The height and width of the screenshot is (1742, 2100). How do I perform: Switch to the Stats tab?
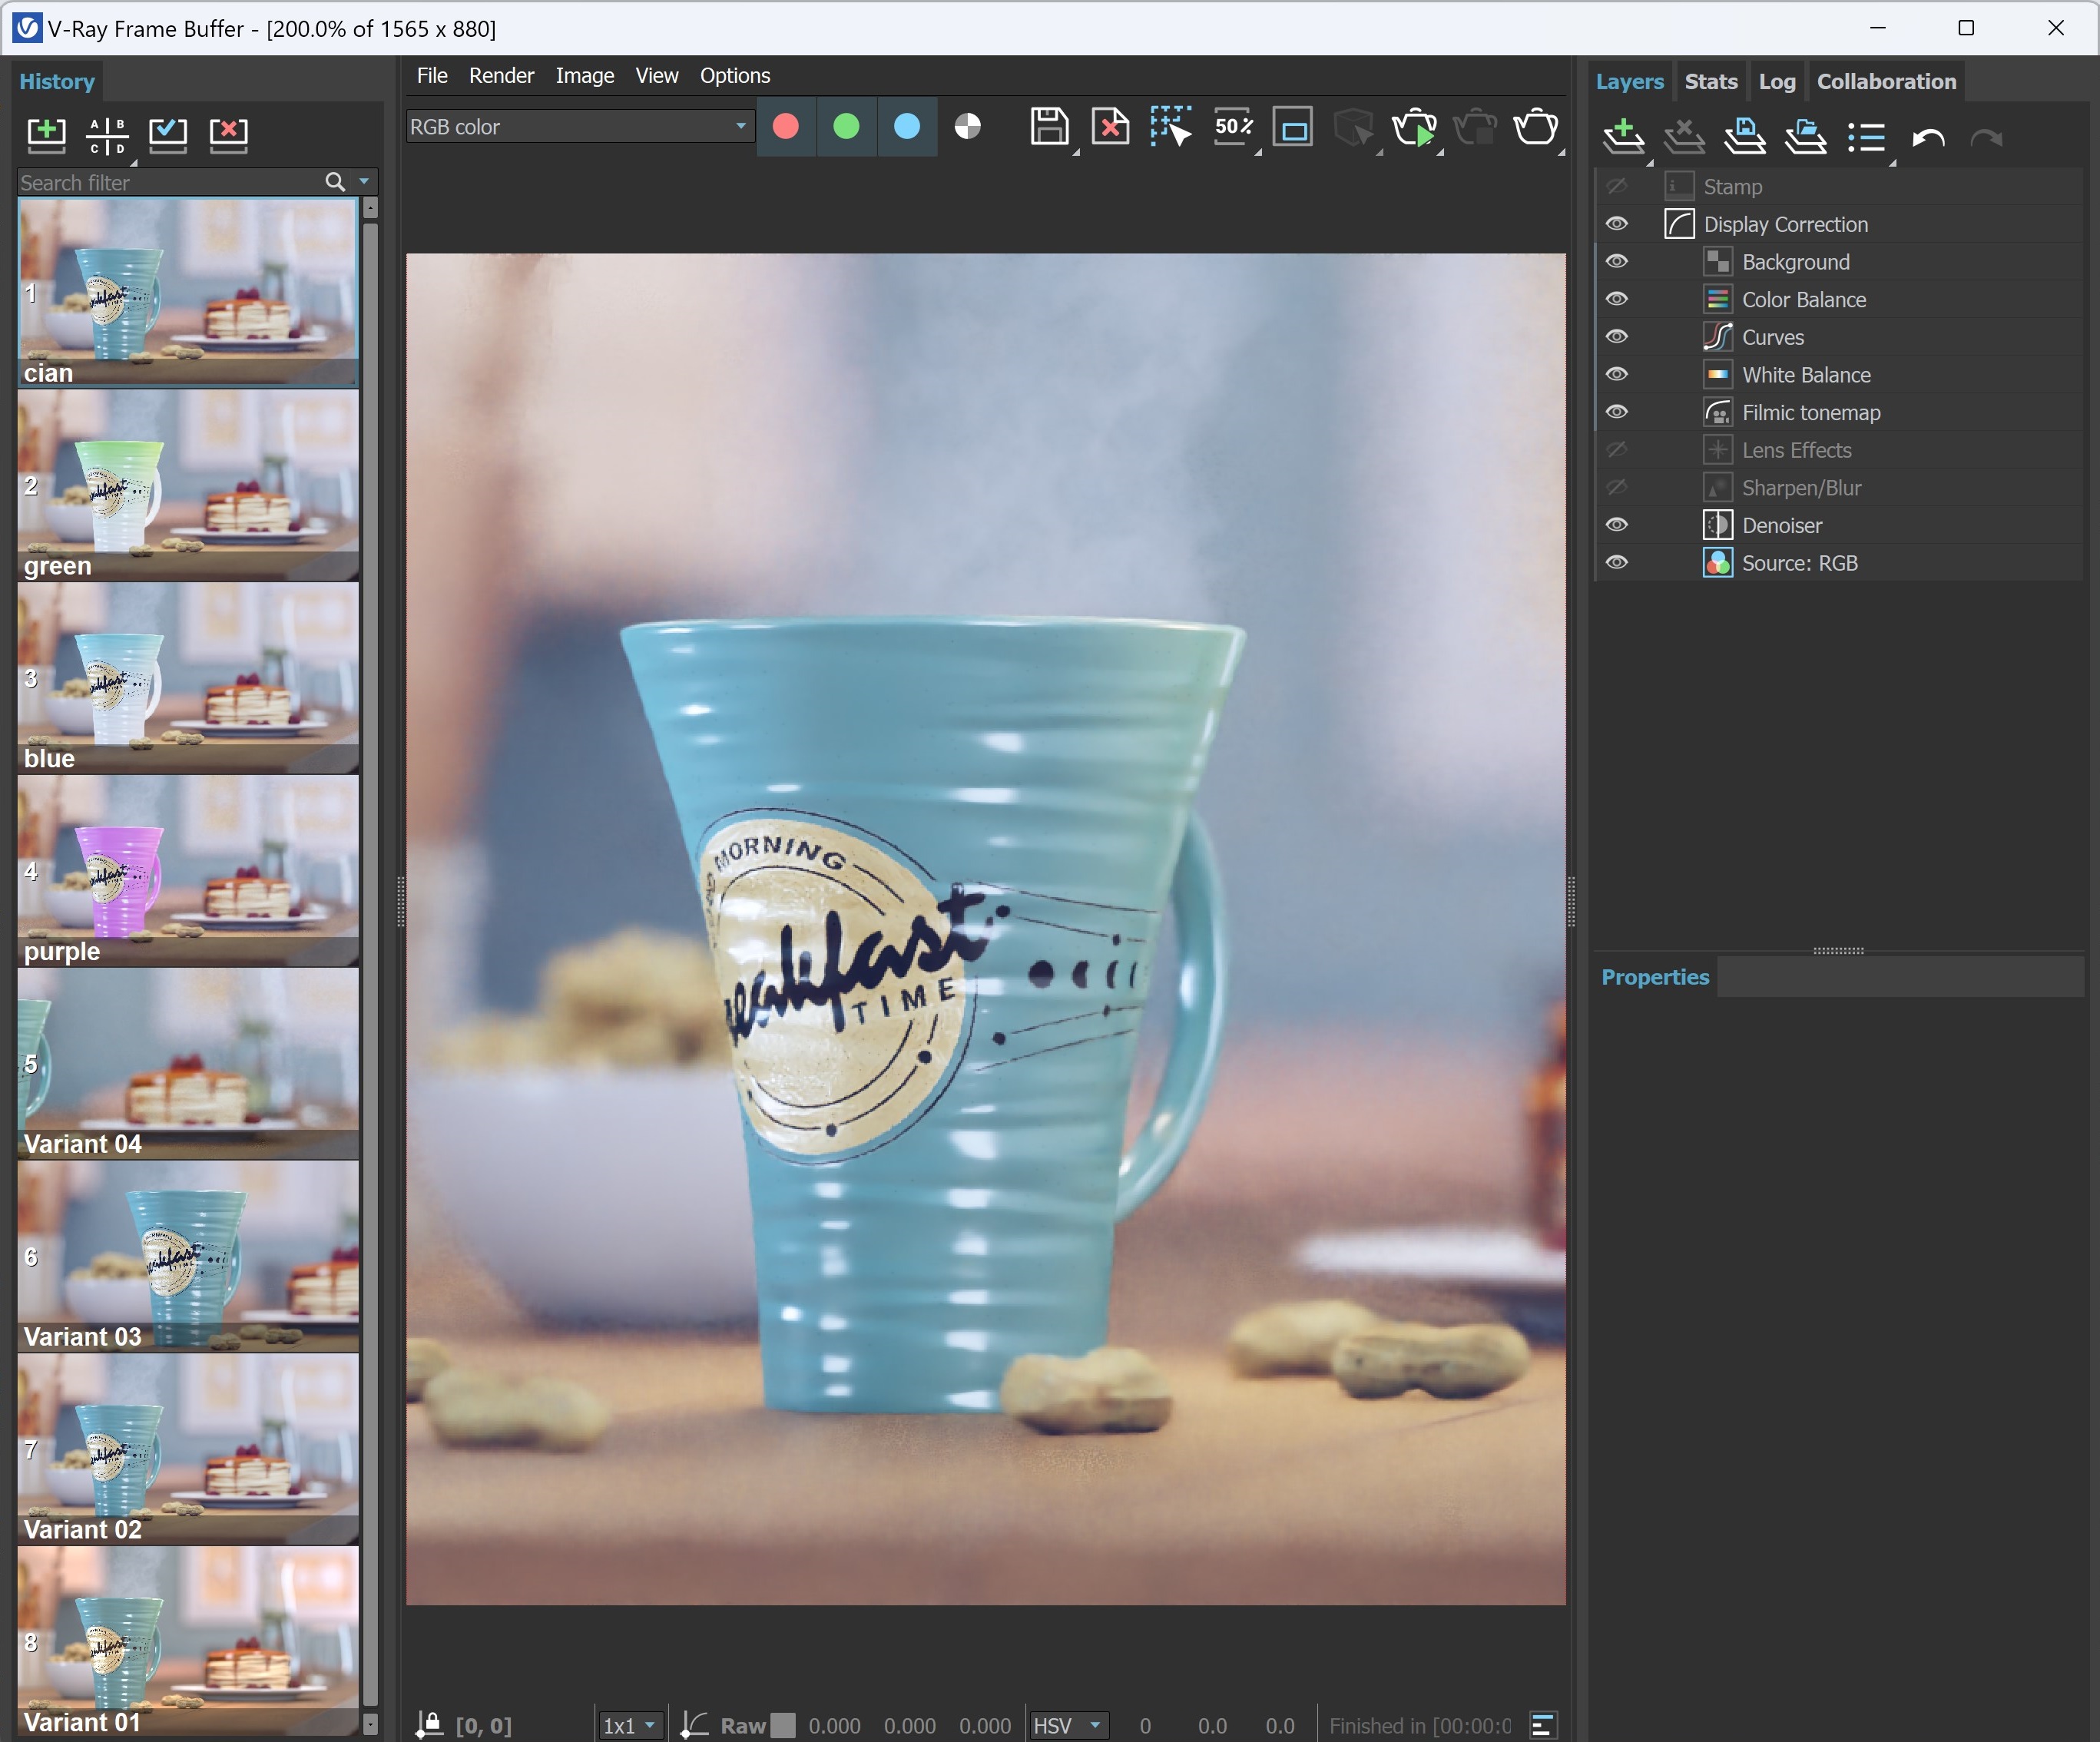[1711, 81]
